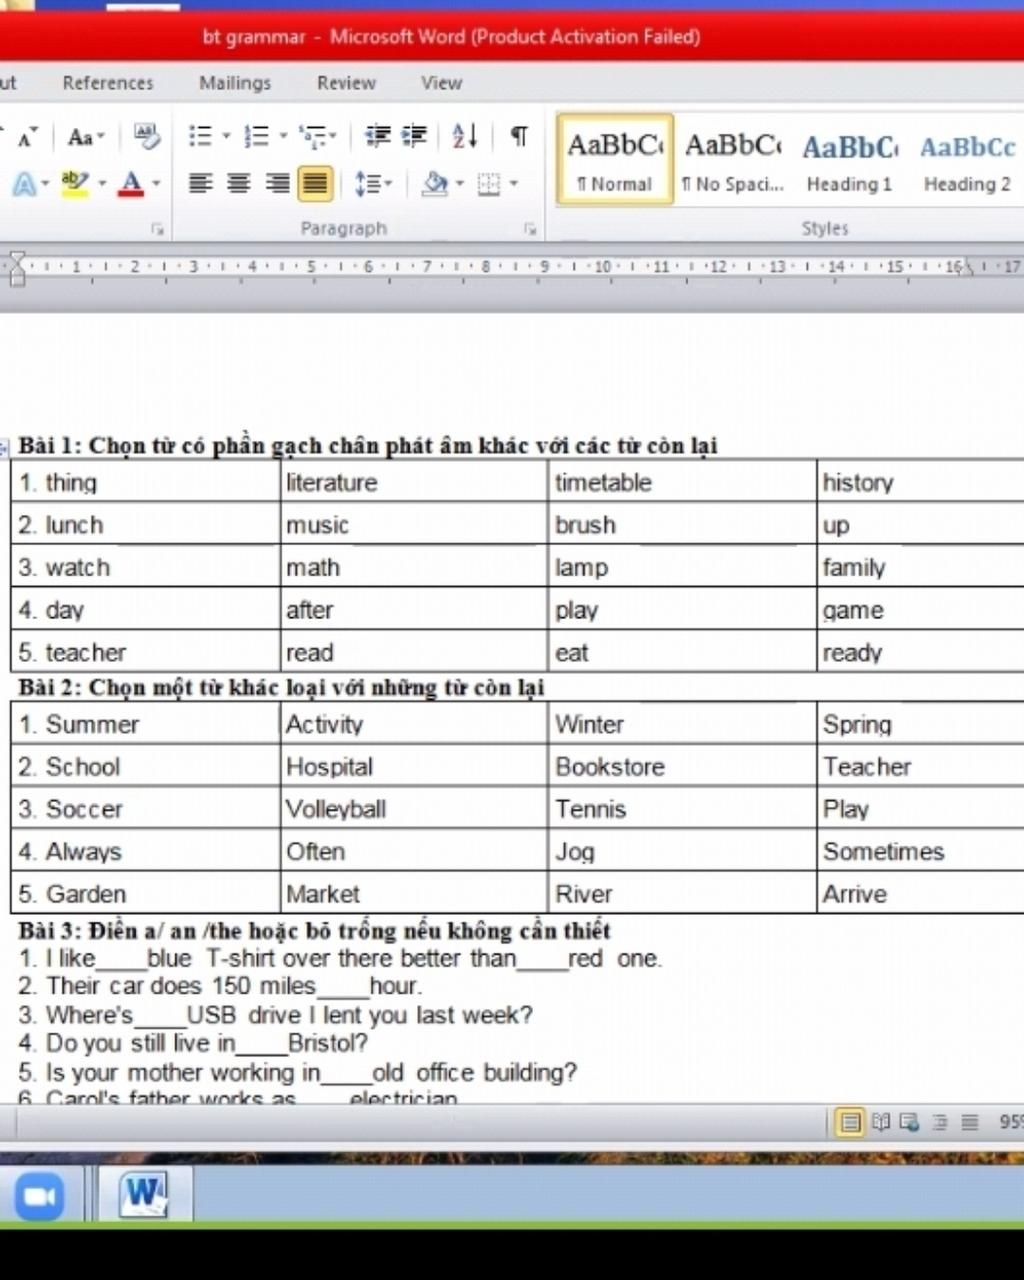1024x1280 pixels.
Task: Expand the multilevel list dropdown arrow
Action: point(333,136)
